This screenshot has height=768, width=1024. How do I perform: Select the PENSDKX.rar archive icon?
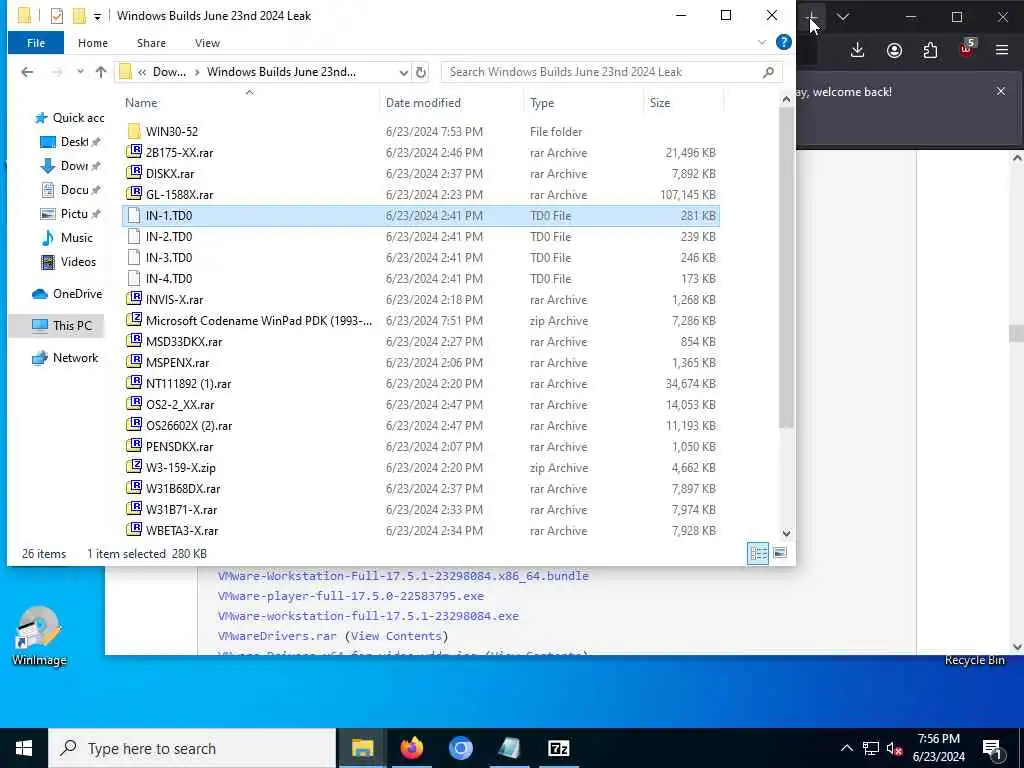tap(134, 446)
